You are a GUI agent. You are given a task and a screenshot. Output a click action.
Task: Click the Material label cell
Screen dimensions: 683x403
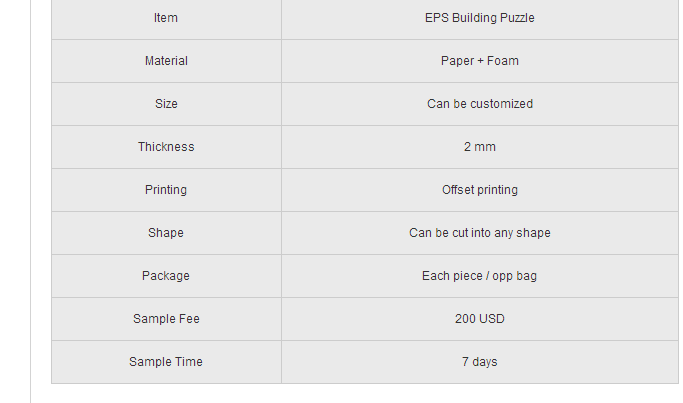click(x=166, y=61)
